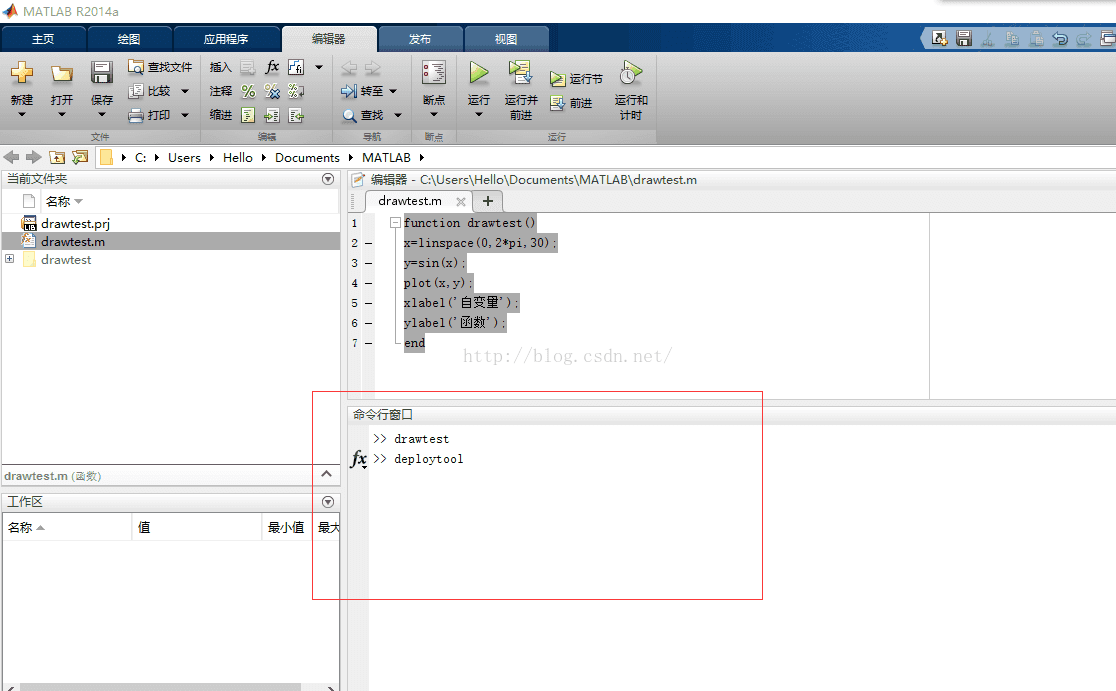The height and width of the screenshot is (691, 1116).
Task: Click the browse for folder icon
Action: point(80,157)
